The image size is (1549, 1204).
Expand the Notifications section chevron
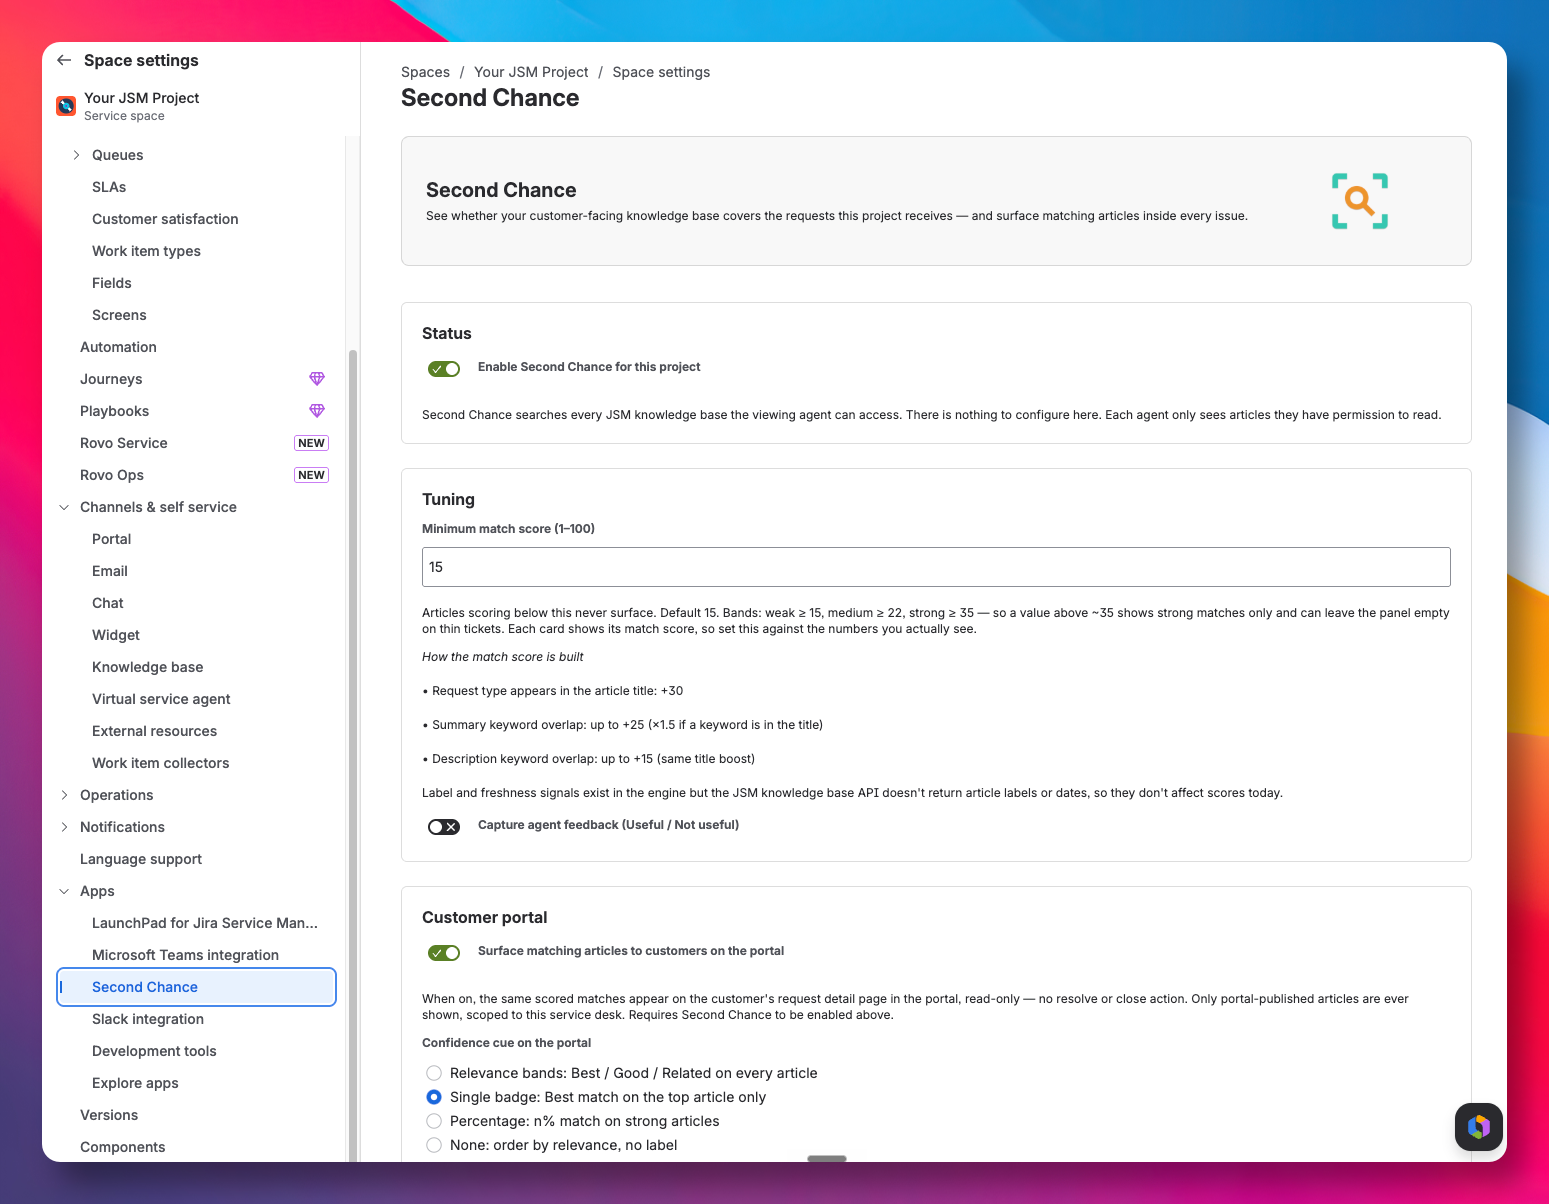[x=64, y=827]
